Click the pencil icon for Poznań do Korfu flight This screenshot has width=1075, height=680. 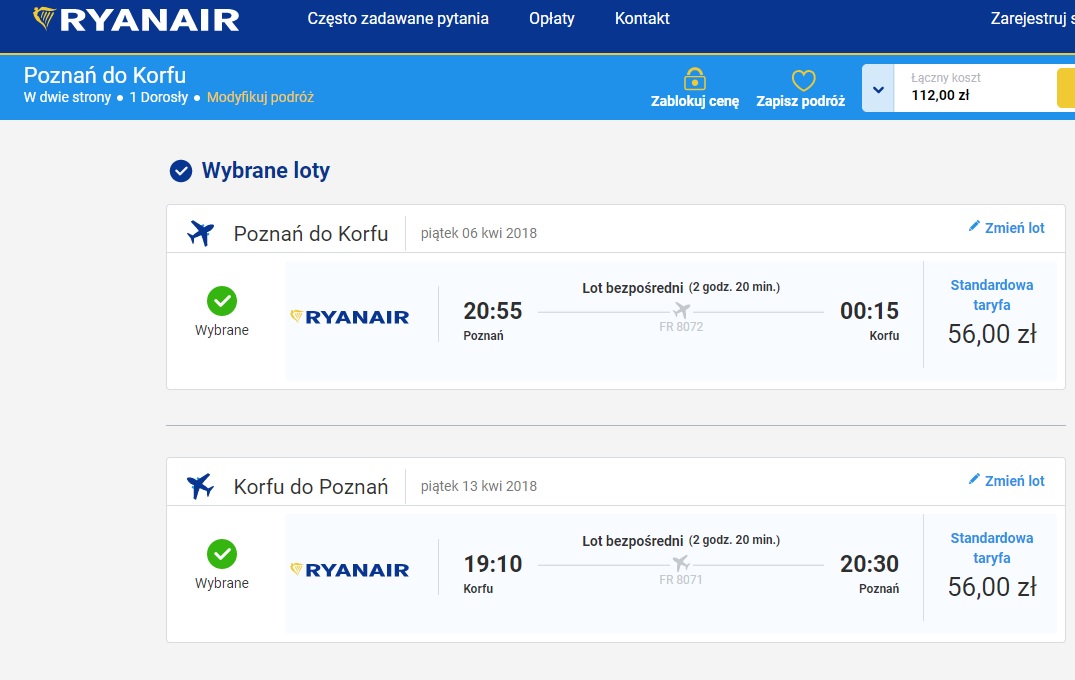pos(974,226)
